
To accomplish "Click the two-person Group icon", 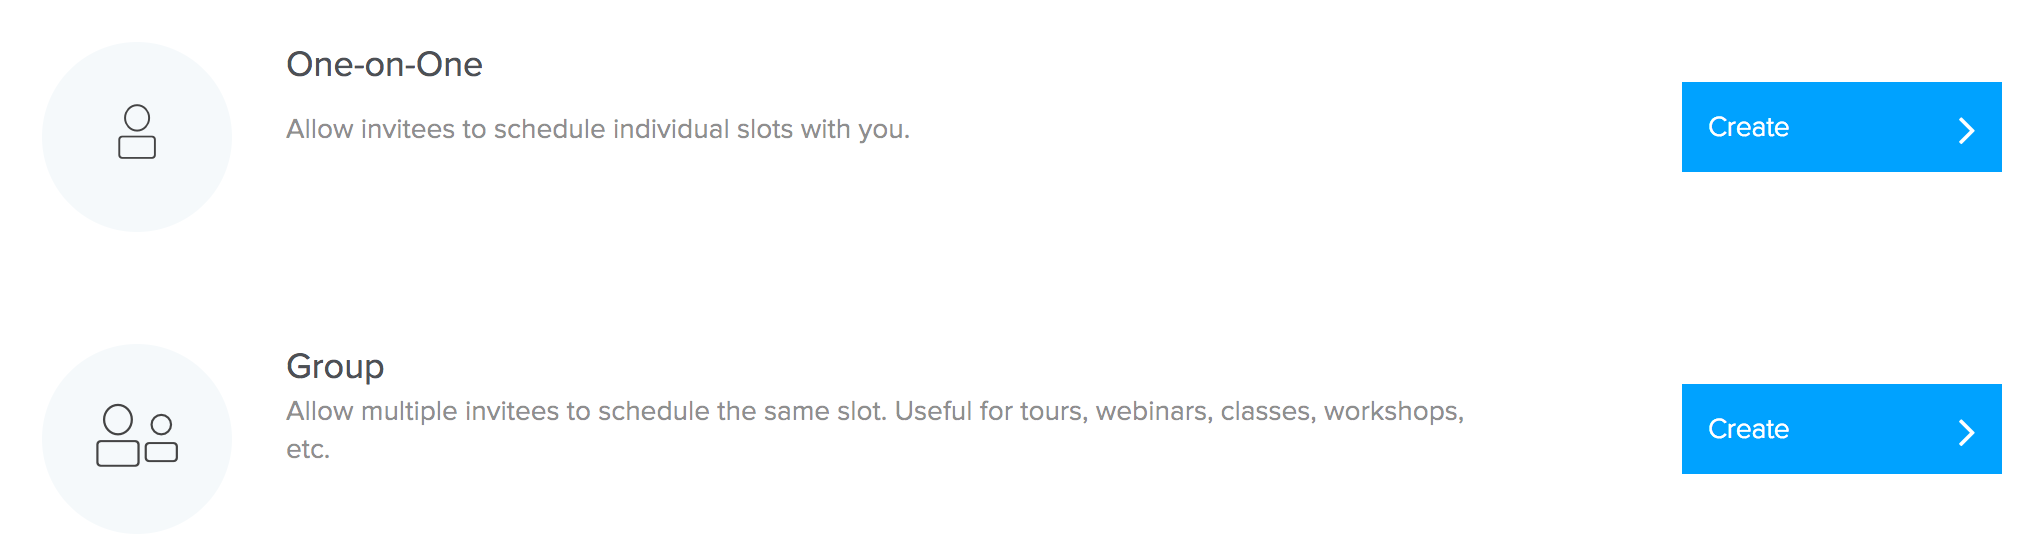I will pyautogui.click(x=137, y=435).
